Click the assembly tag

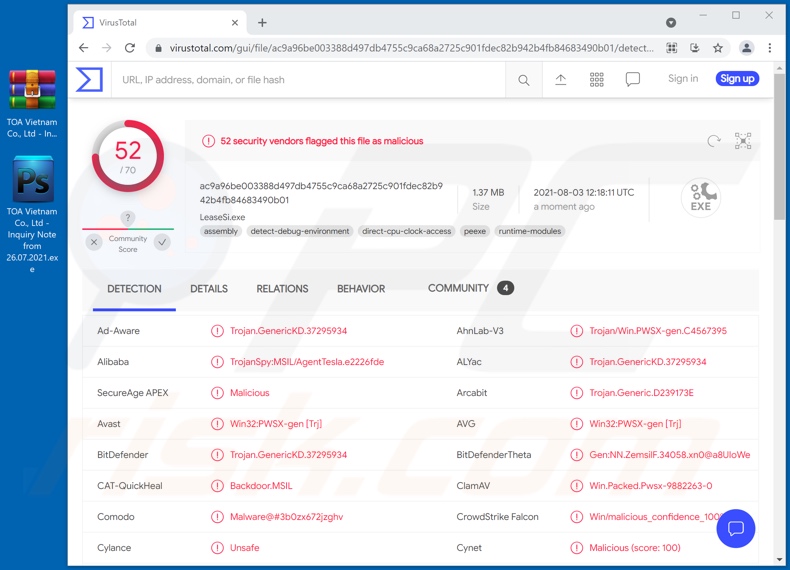click(x=221, y=231)
